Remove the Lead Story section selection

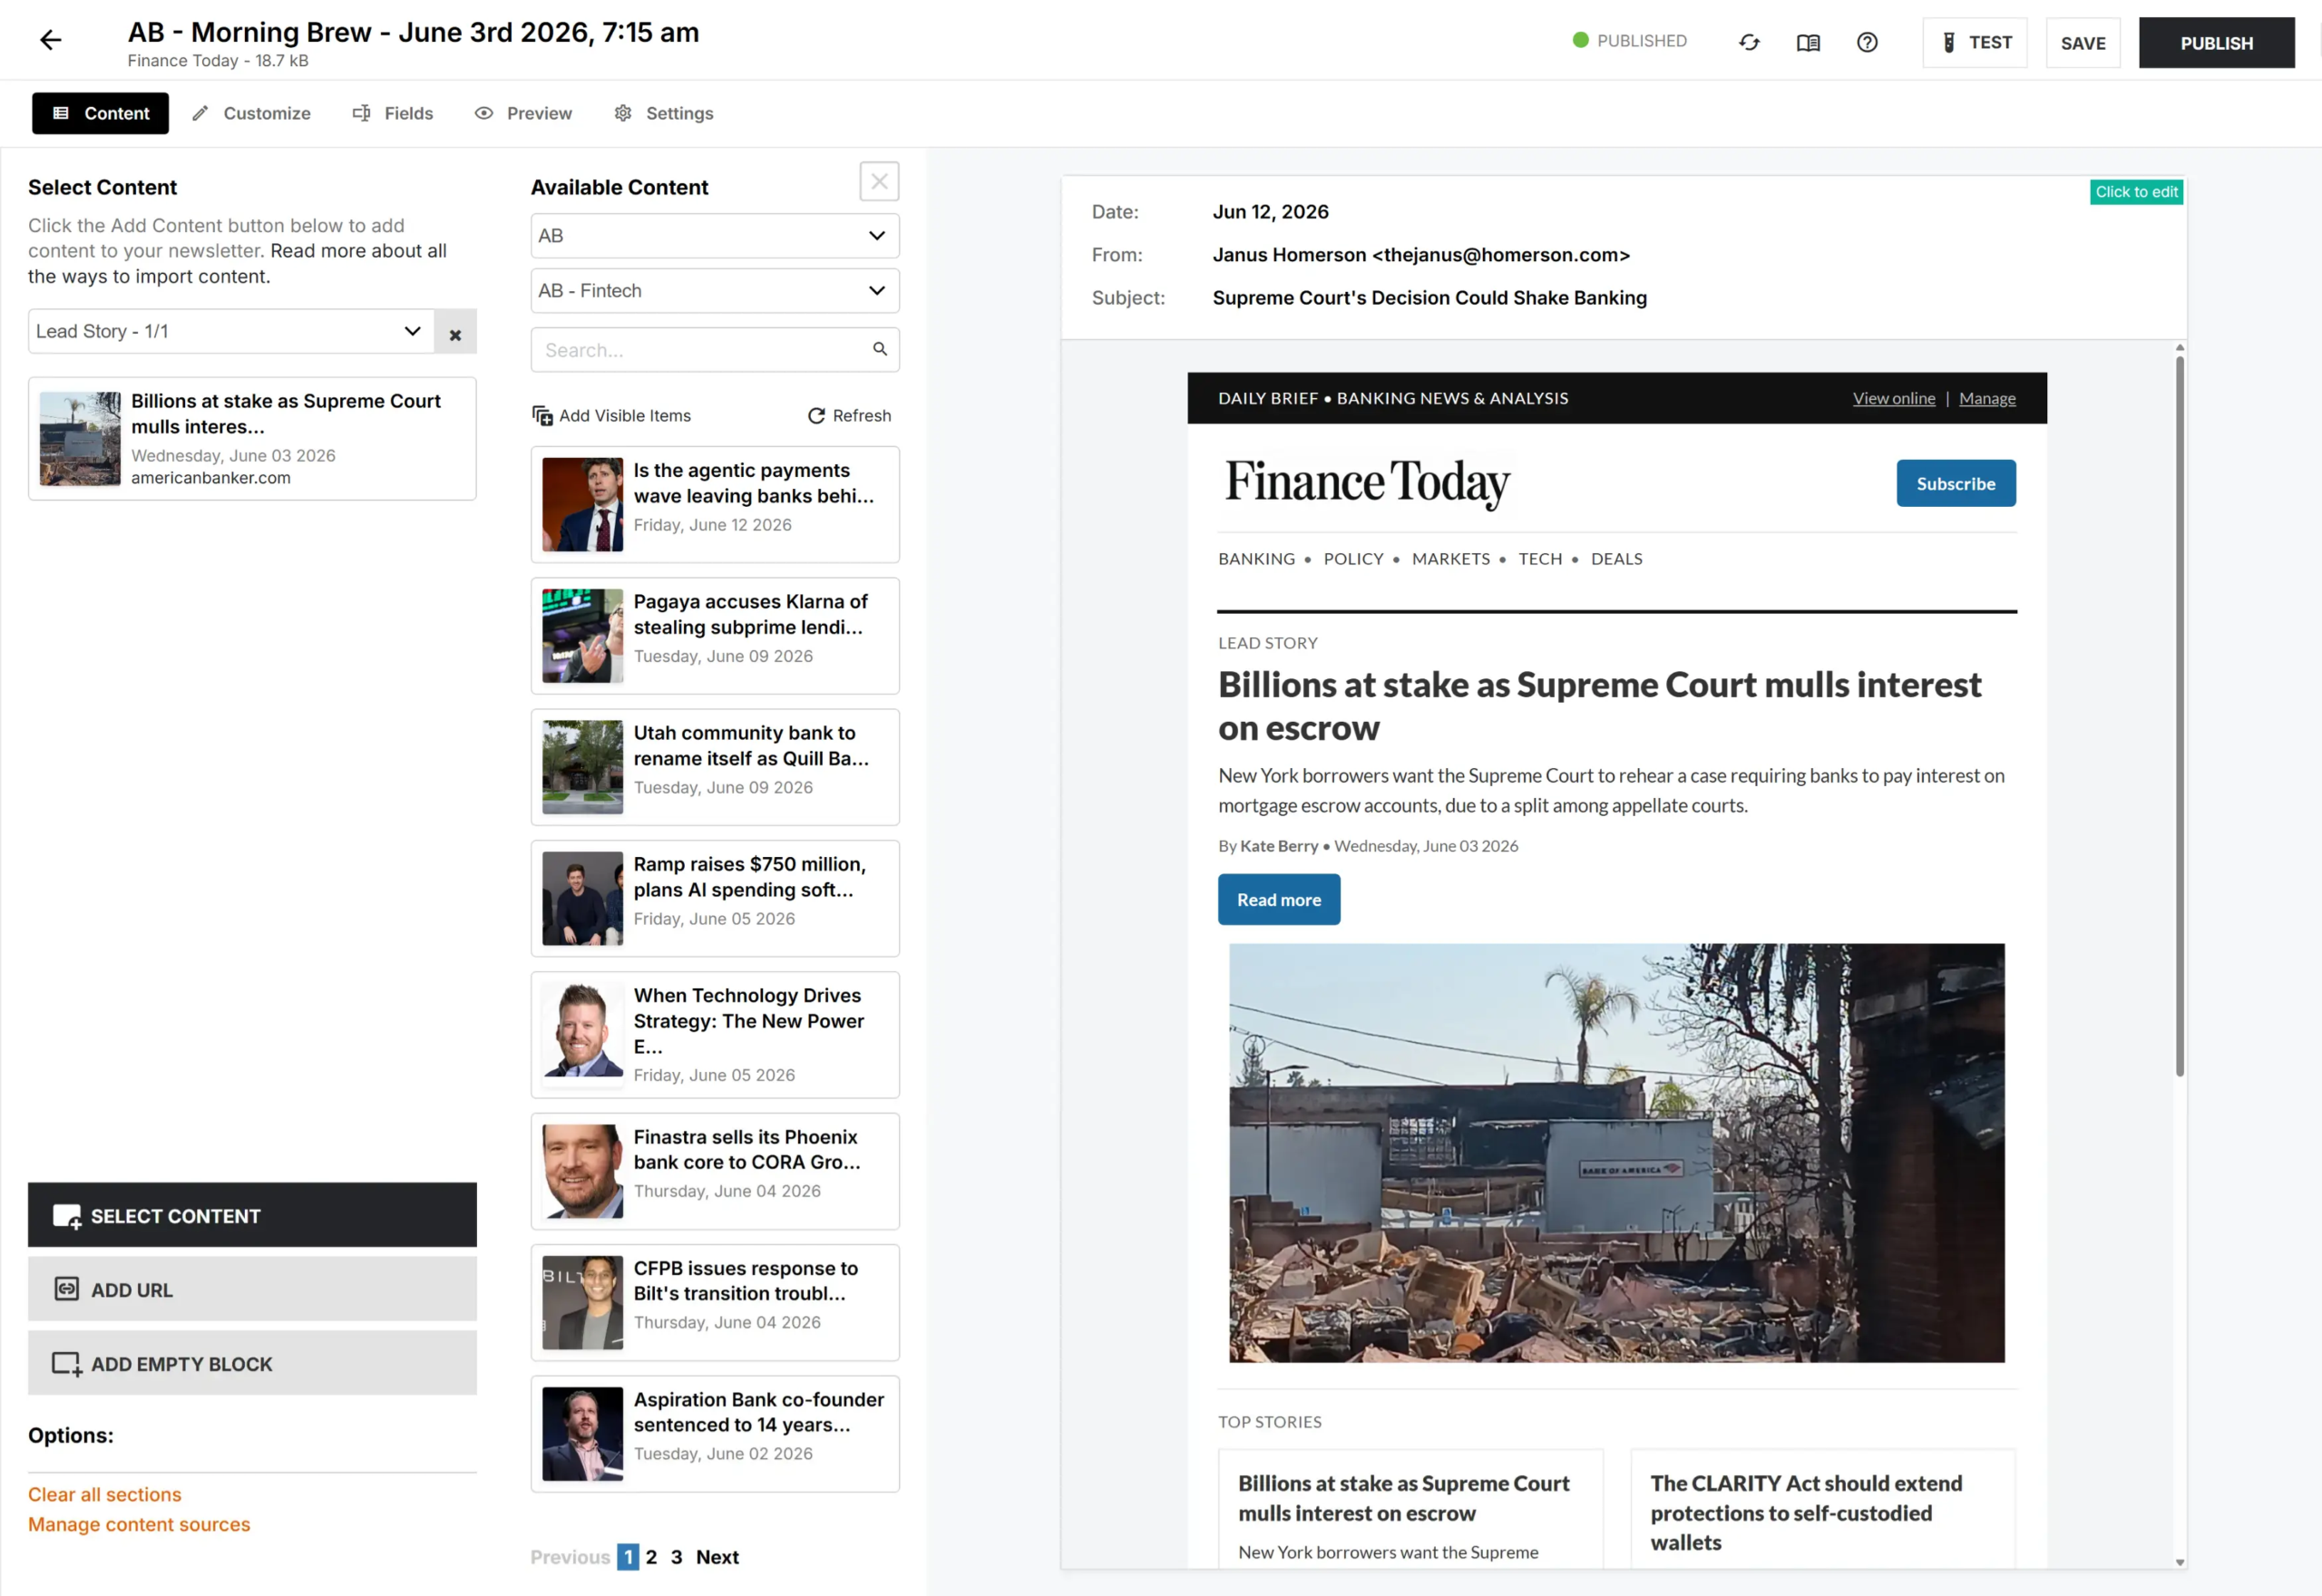(455, 332)
